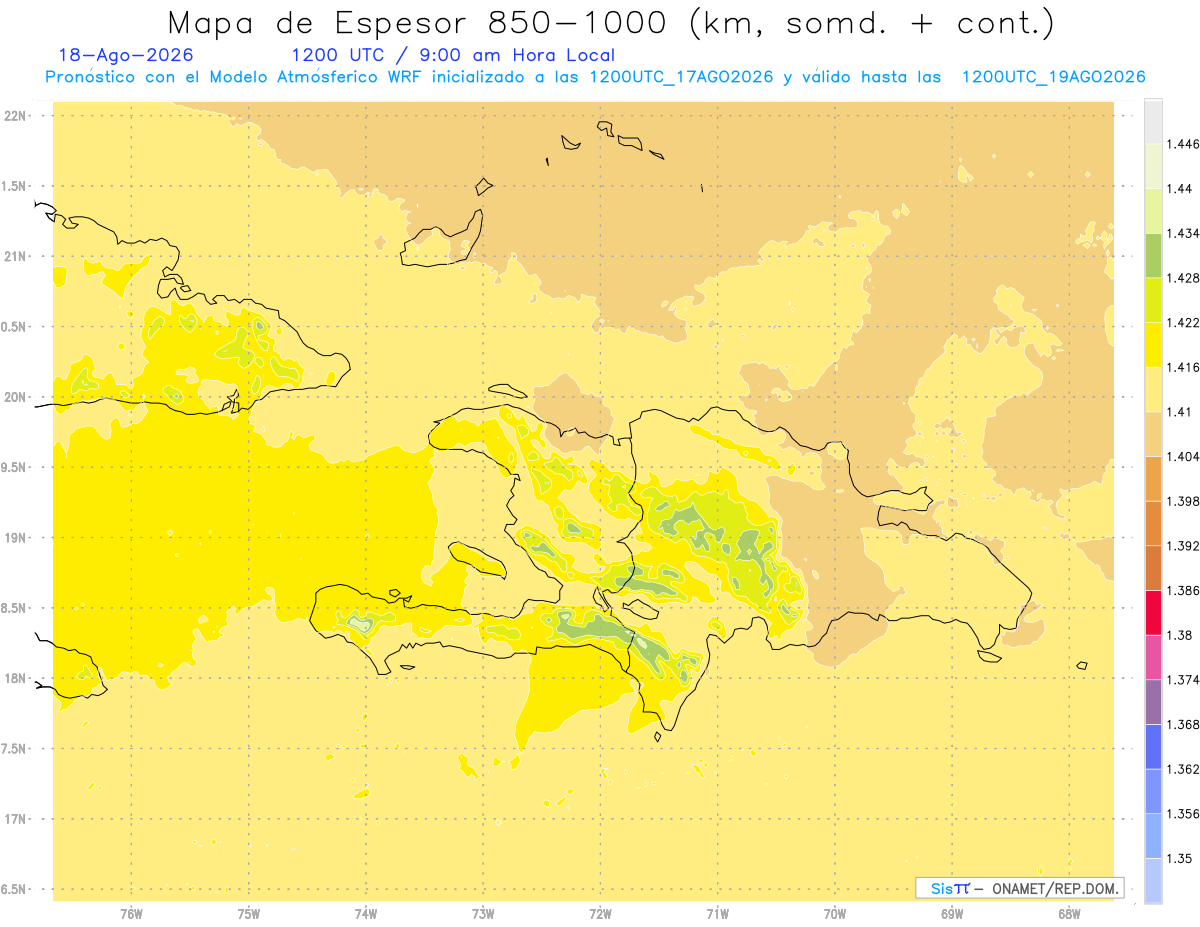The height and width of the screenshot is (927, 1200).
Task: Click the '68W' longitude label
Action: point(1069,914)
